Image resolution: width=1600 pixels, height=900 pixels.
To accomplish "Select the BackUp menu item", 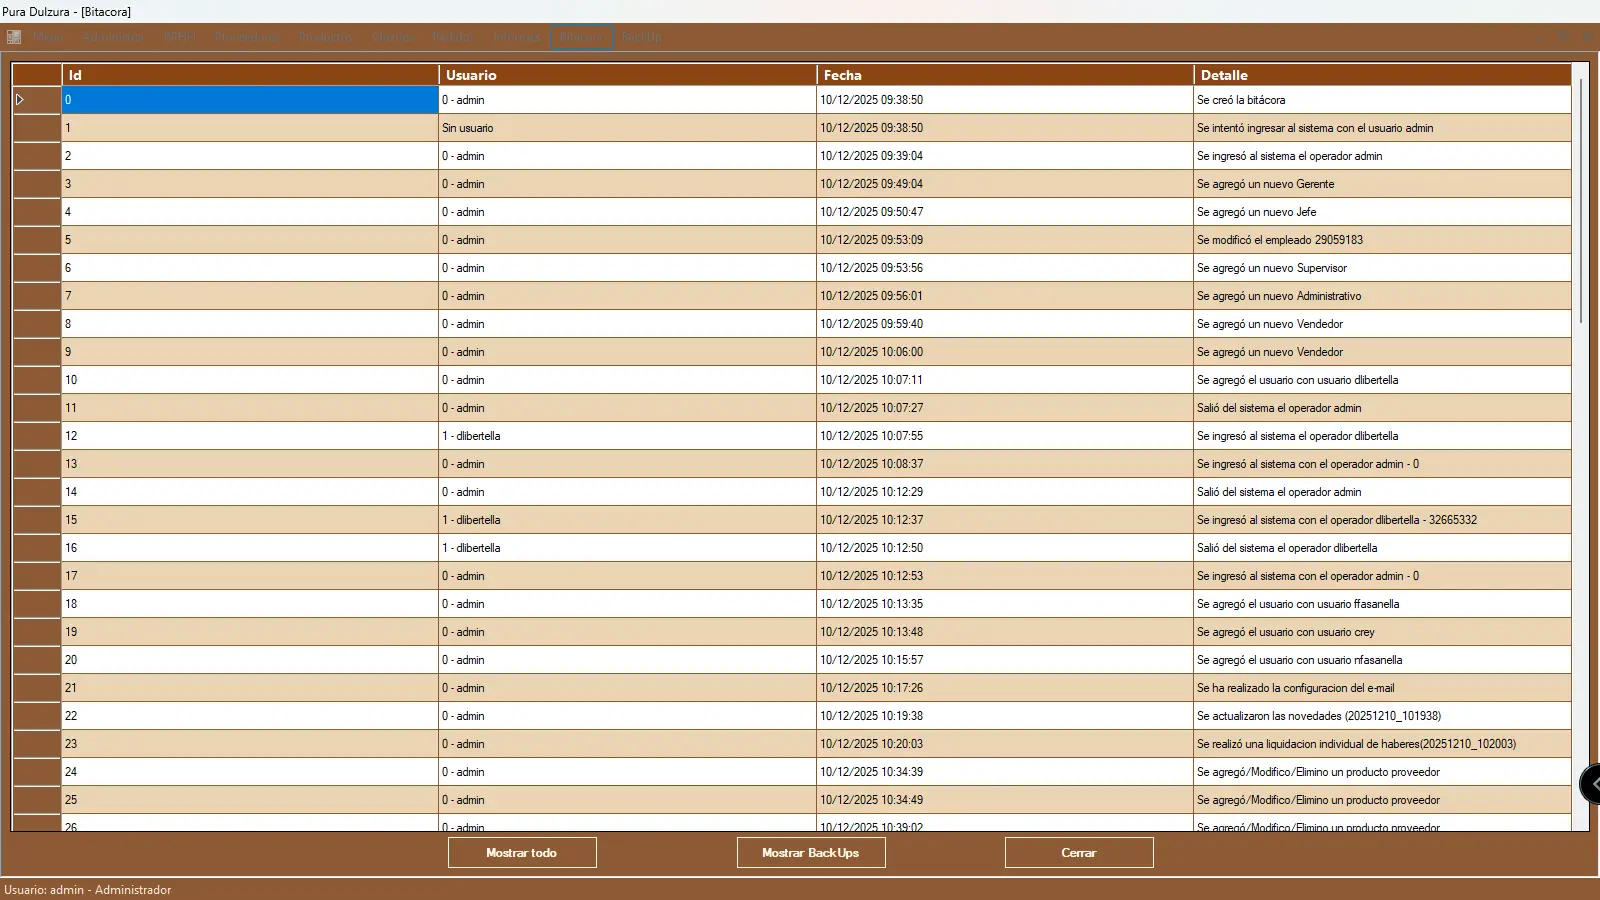I will pos(642,37).
